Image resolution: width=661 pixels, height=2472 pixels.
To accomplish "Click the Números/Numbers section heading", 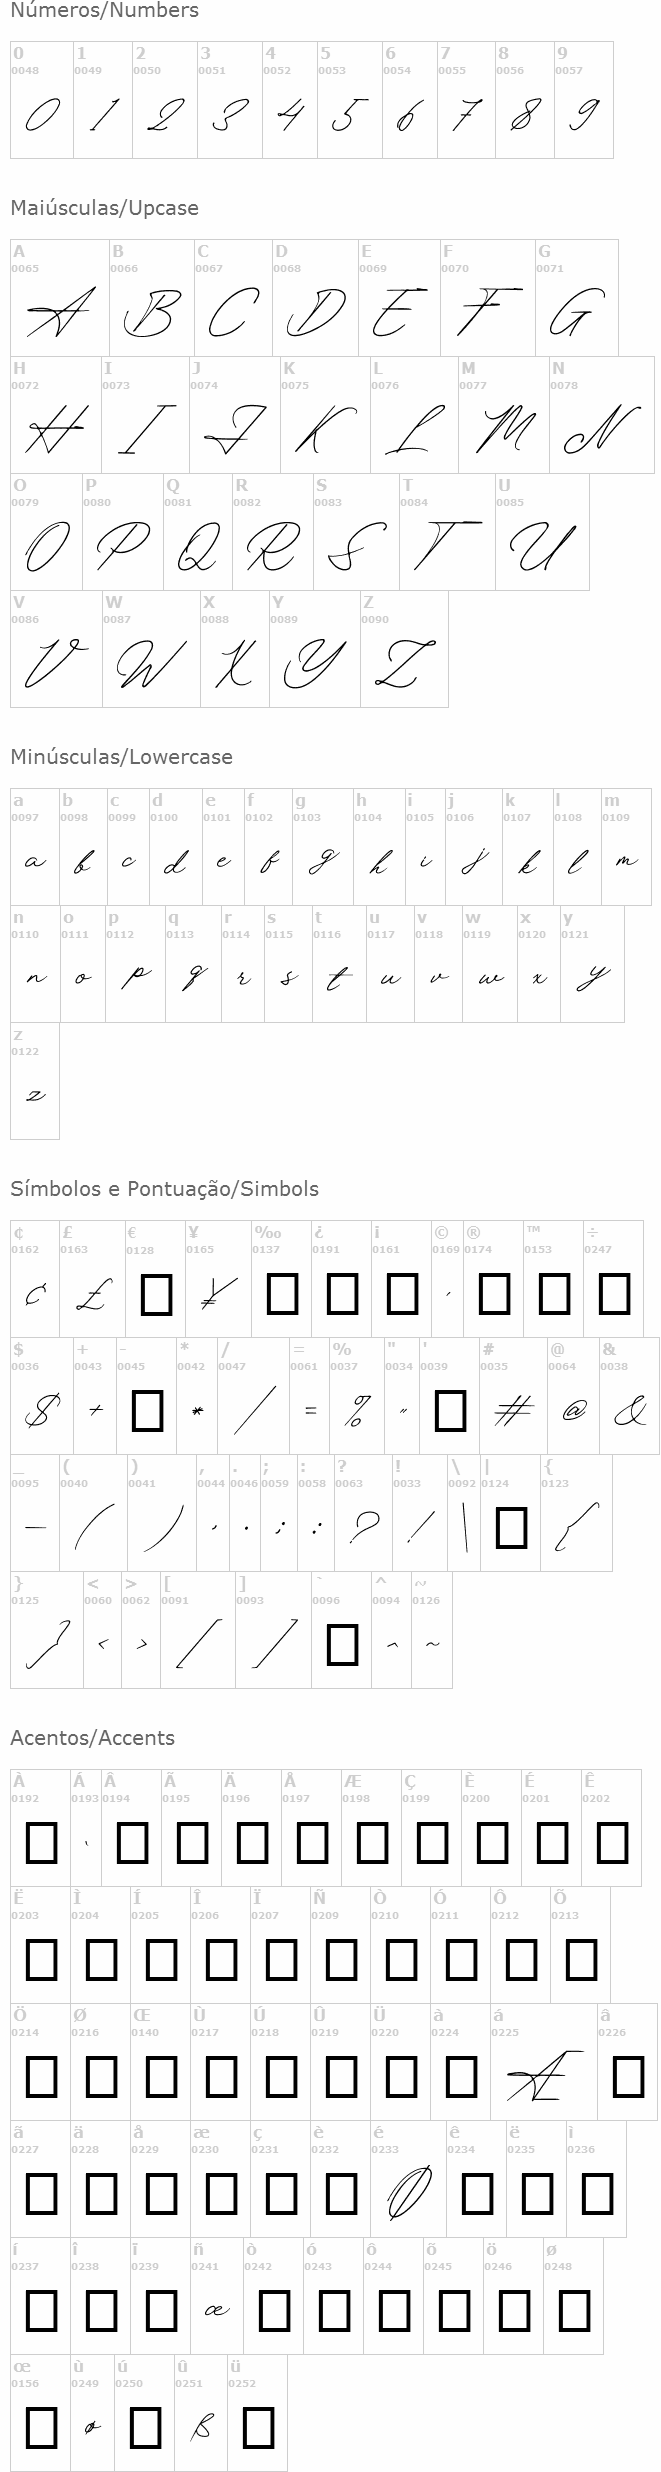I will pyautogui.click(x=104, y=11).
